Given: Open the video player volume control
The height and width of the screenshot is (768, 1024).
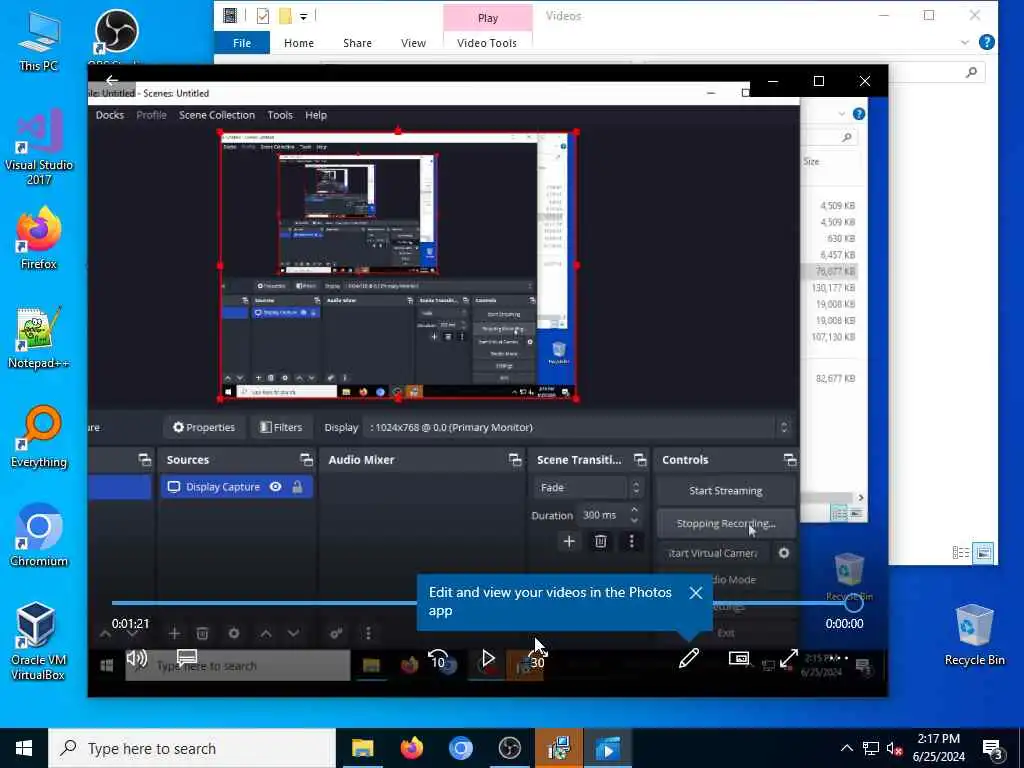Looking at the screenshot, I should [x=136, y=658].
